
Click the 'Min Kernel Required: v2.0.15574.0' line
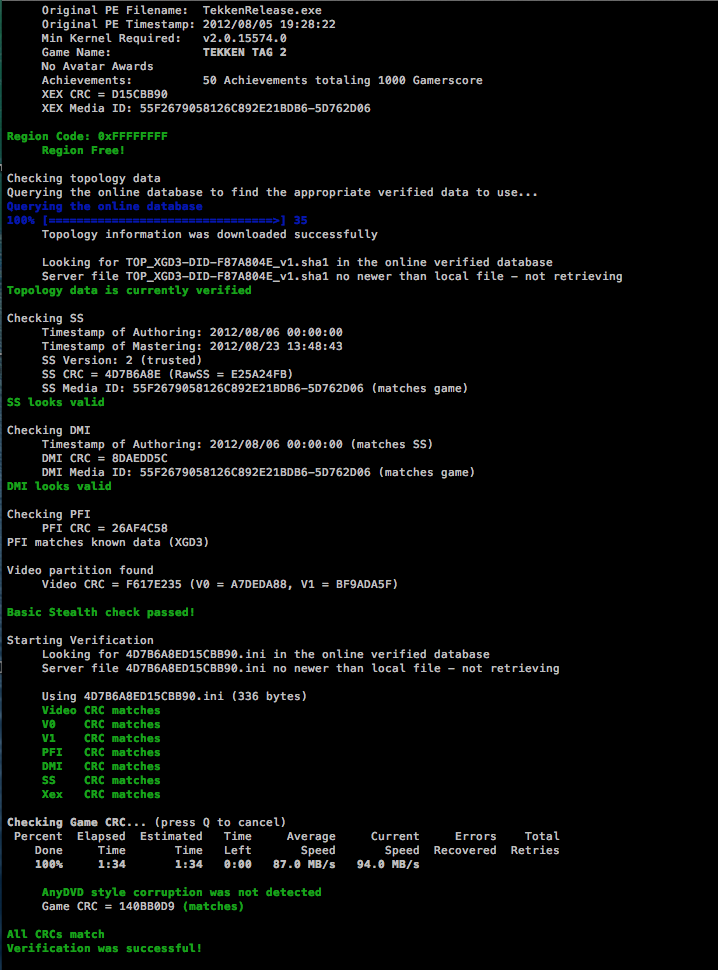(164, 38)
